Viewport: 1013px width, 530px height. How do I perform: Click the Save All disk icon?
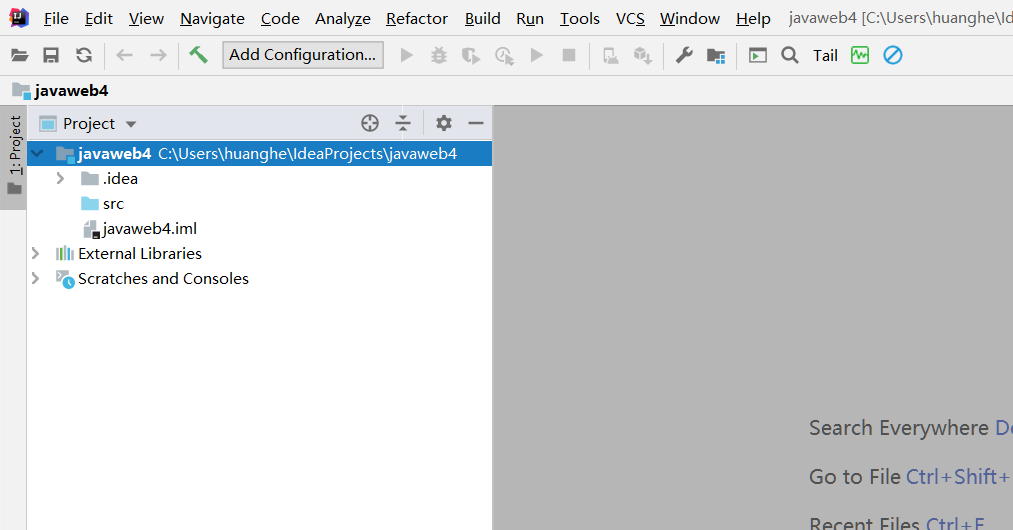(x=51, y=56)
